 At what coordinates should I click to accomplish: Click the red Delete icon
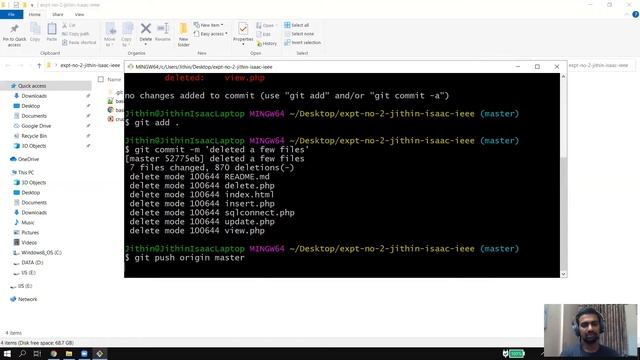tap(146, 29)
